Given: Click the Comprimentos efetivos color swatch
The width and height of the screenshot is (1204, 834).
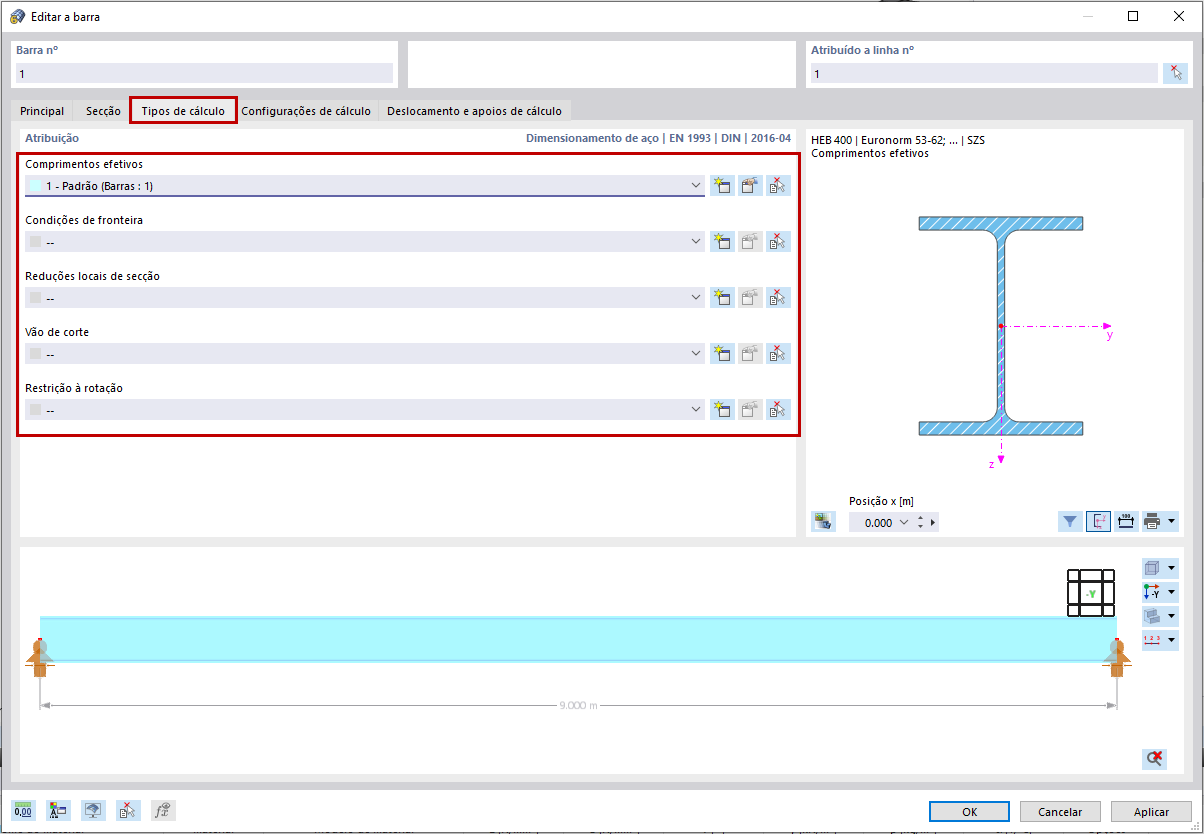Looking at the screenshot, I should point(36,186).
